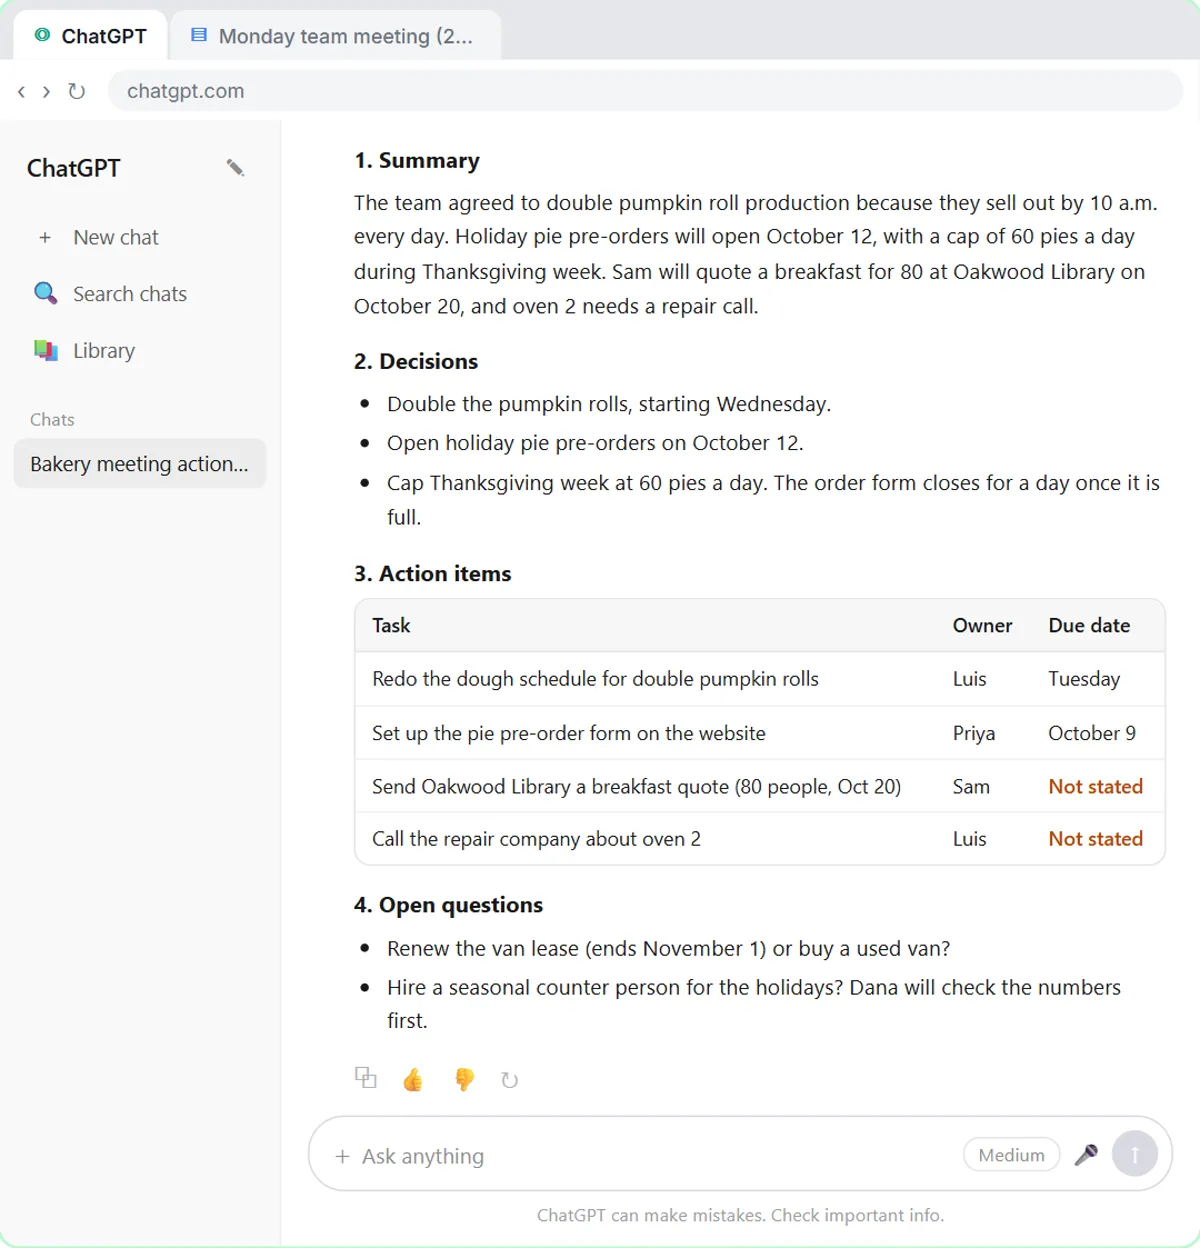Click the owner 'Sam' in the table
The image size is (1200, 1248).
971,787
